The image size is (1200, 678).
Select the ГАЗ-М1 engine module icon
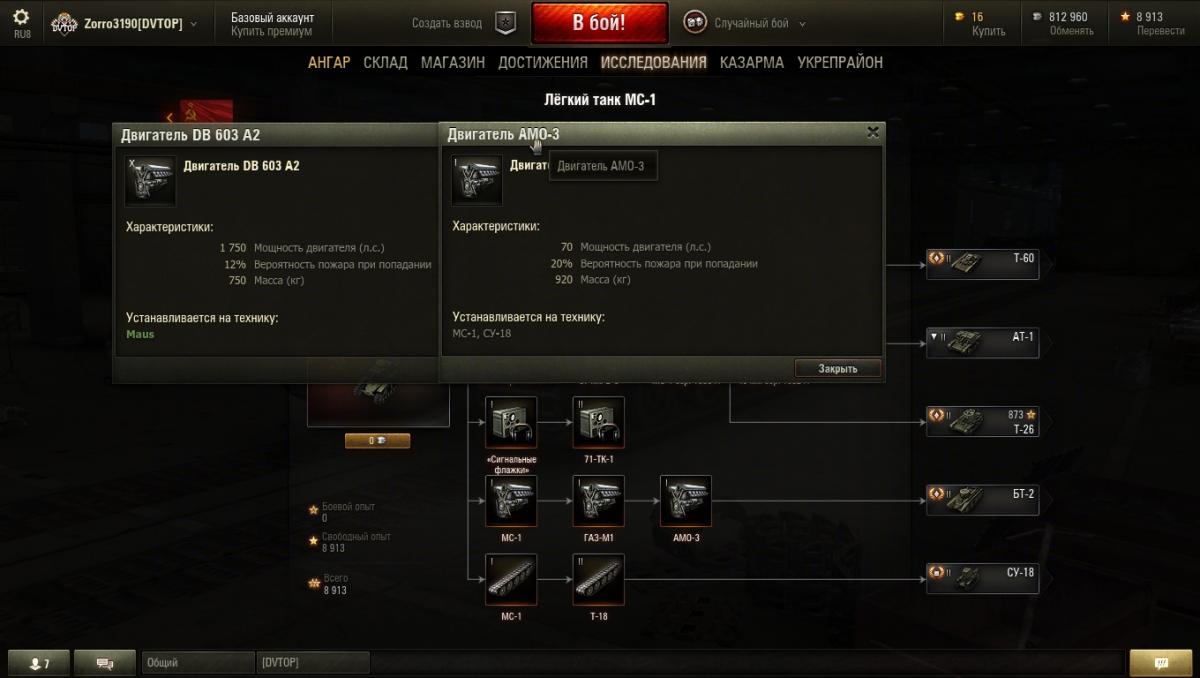pos(598,501)
